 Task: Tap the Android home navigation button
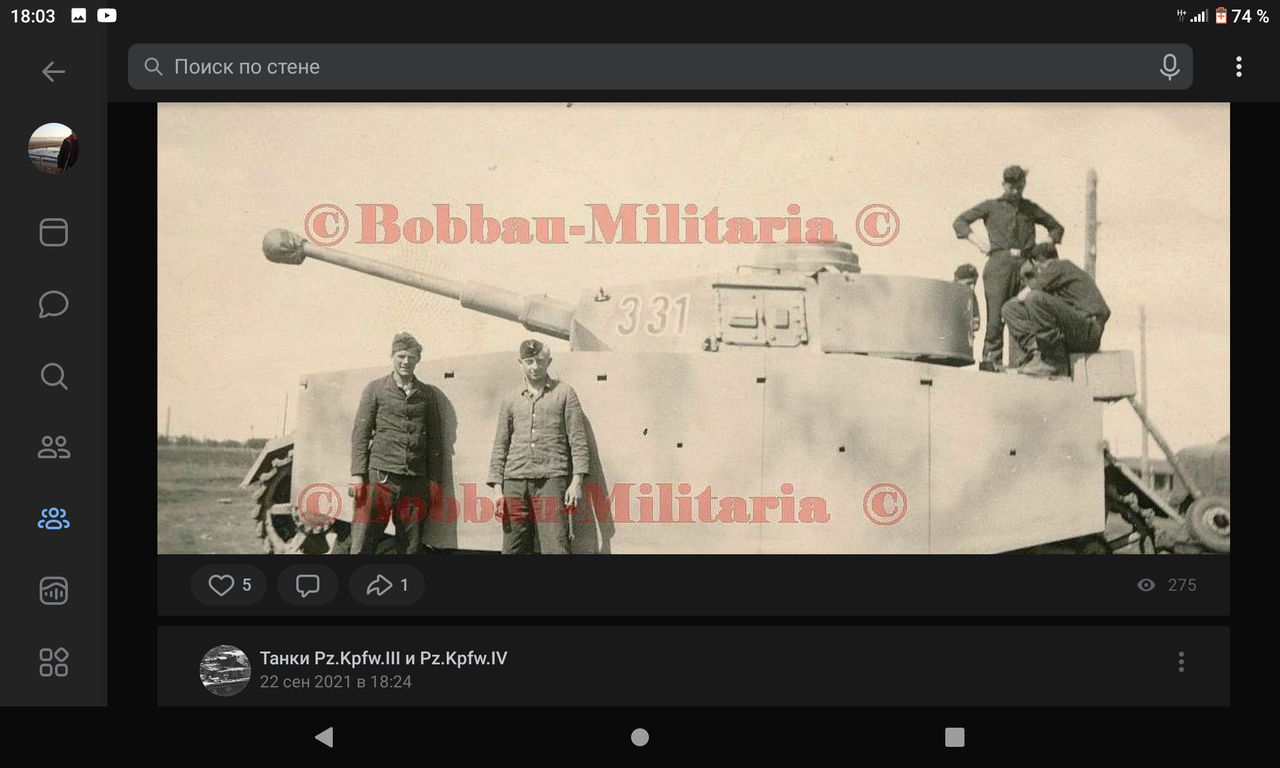(x=640, y=737)
